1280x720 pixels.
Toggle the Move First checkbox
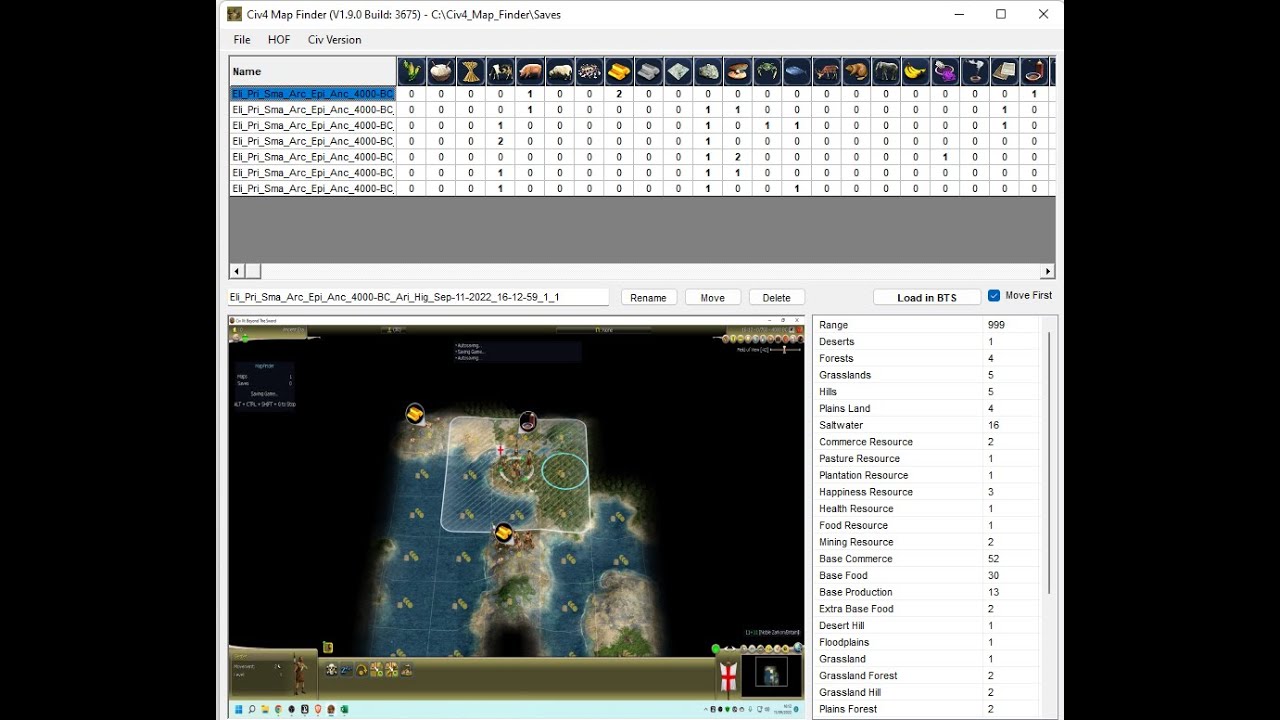tap(994, 296)
